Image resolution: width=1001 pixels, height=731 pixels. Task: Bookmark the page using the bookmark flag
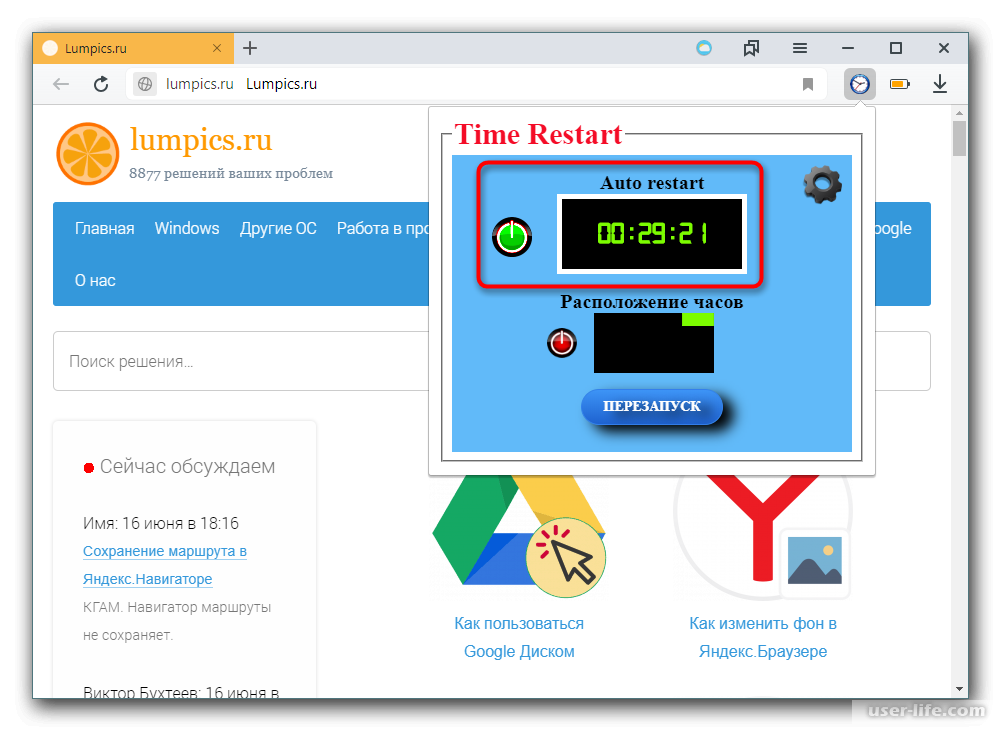click(x=808, y=84)
